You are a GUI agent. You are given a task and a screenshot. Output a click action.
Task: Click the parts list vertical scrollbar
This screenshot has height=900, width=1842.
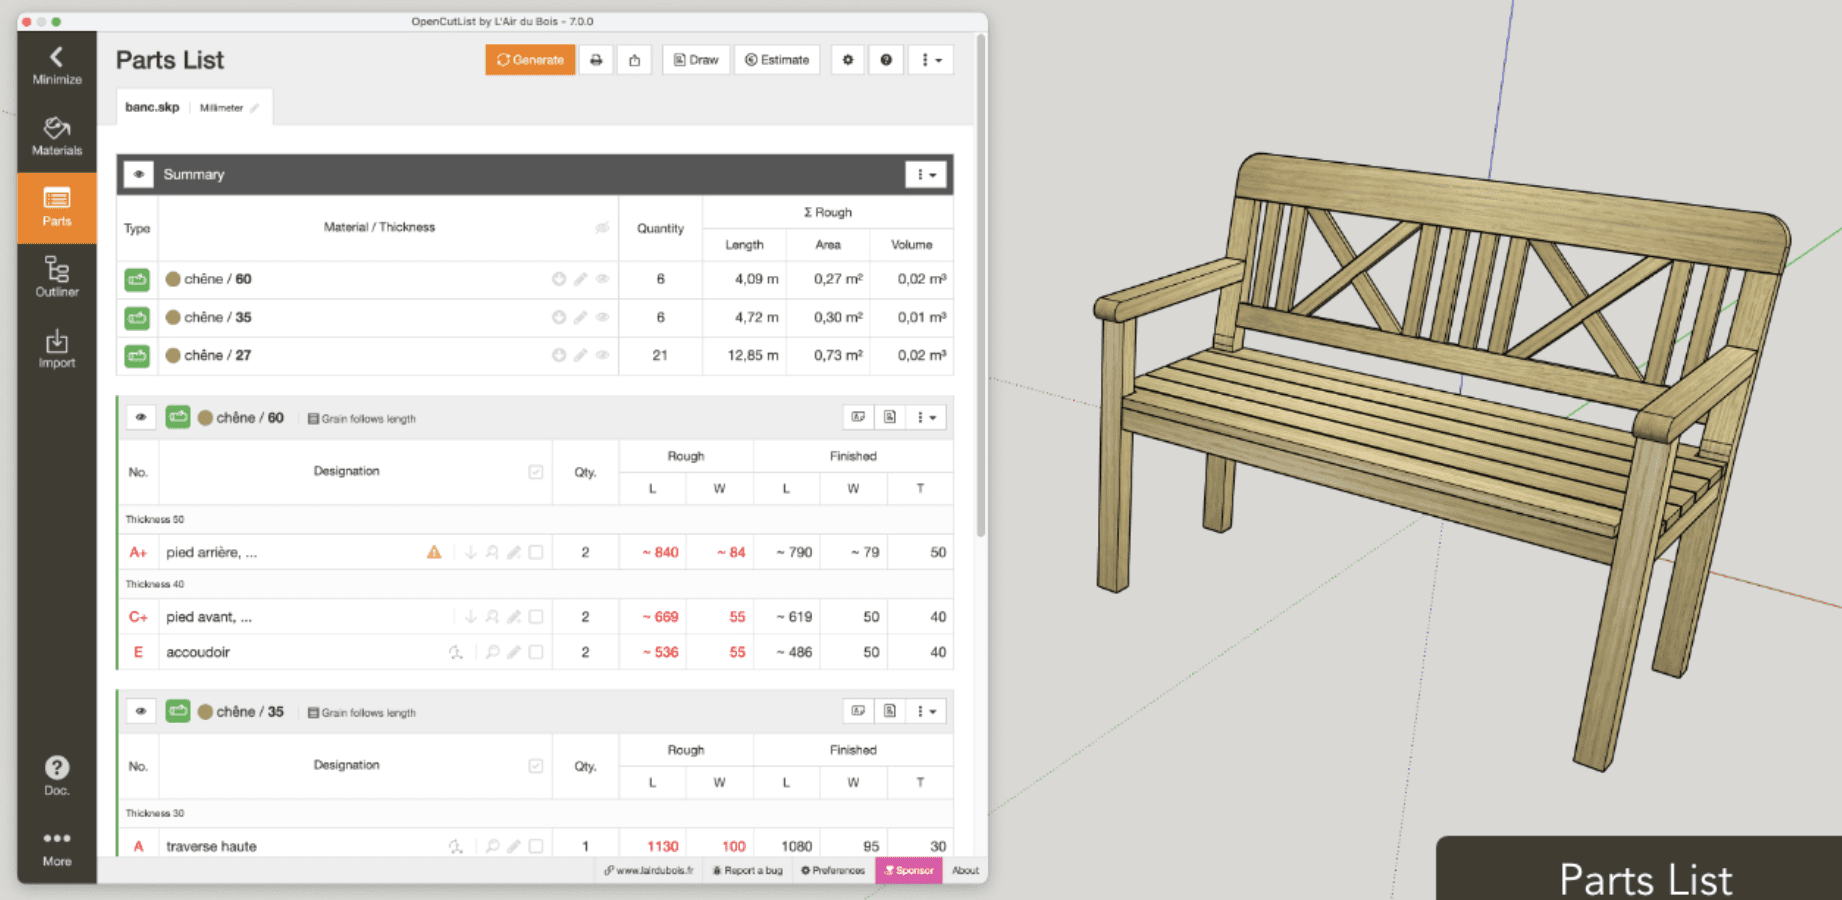[982, 285]
